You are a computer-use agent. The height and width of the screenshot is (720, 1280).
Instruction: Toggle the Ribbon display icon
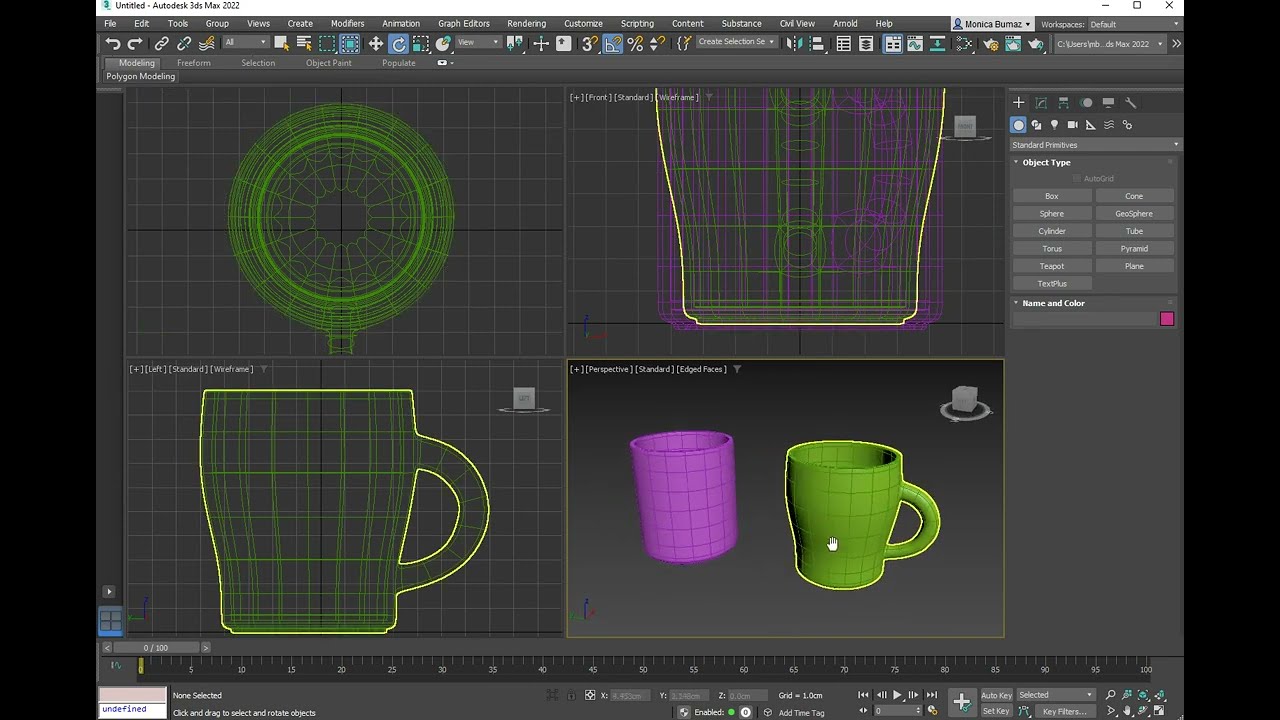point(893,43)
